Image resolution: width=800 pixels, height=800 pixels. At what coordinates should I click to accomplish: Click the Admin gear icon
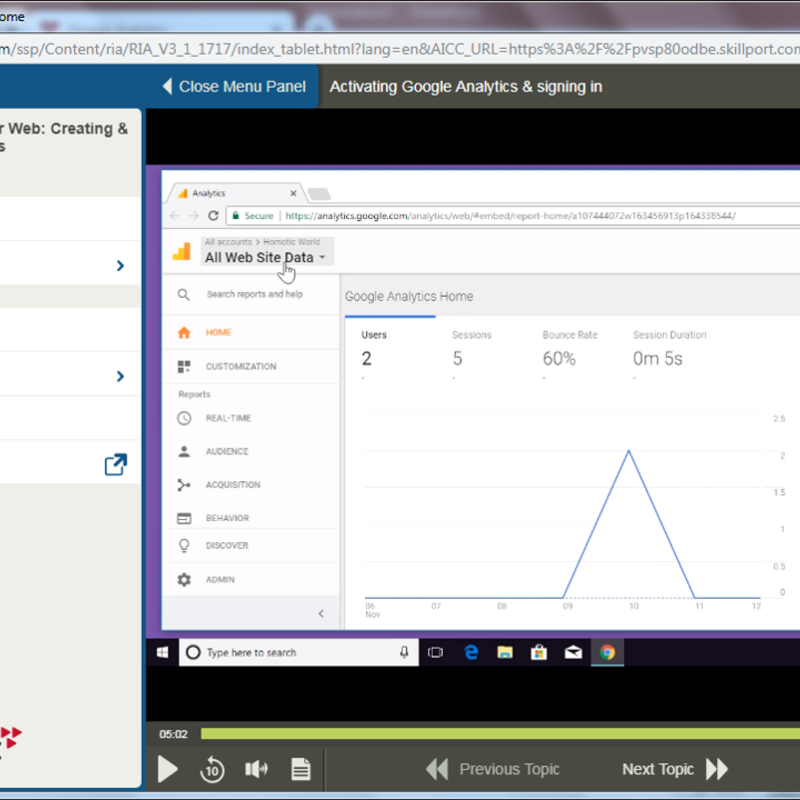pos(184,580)
